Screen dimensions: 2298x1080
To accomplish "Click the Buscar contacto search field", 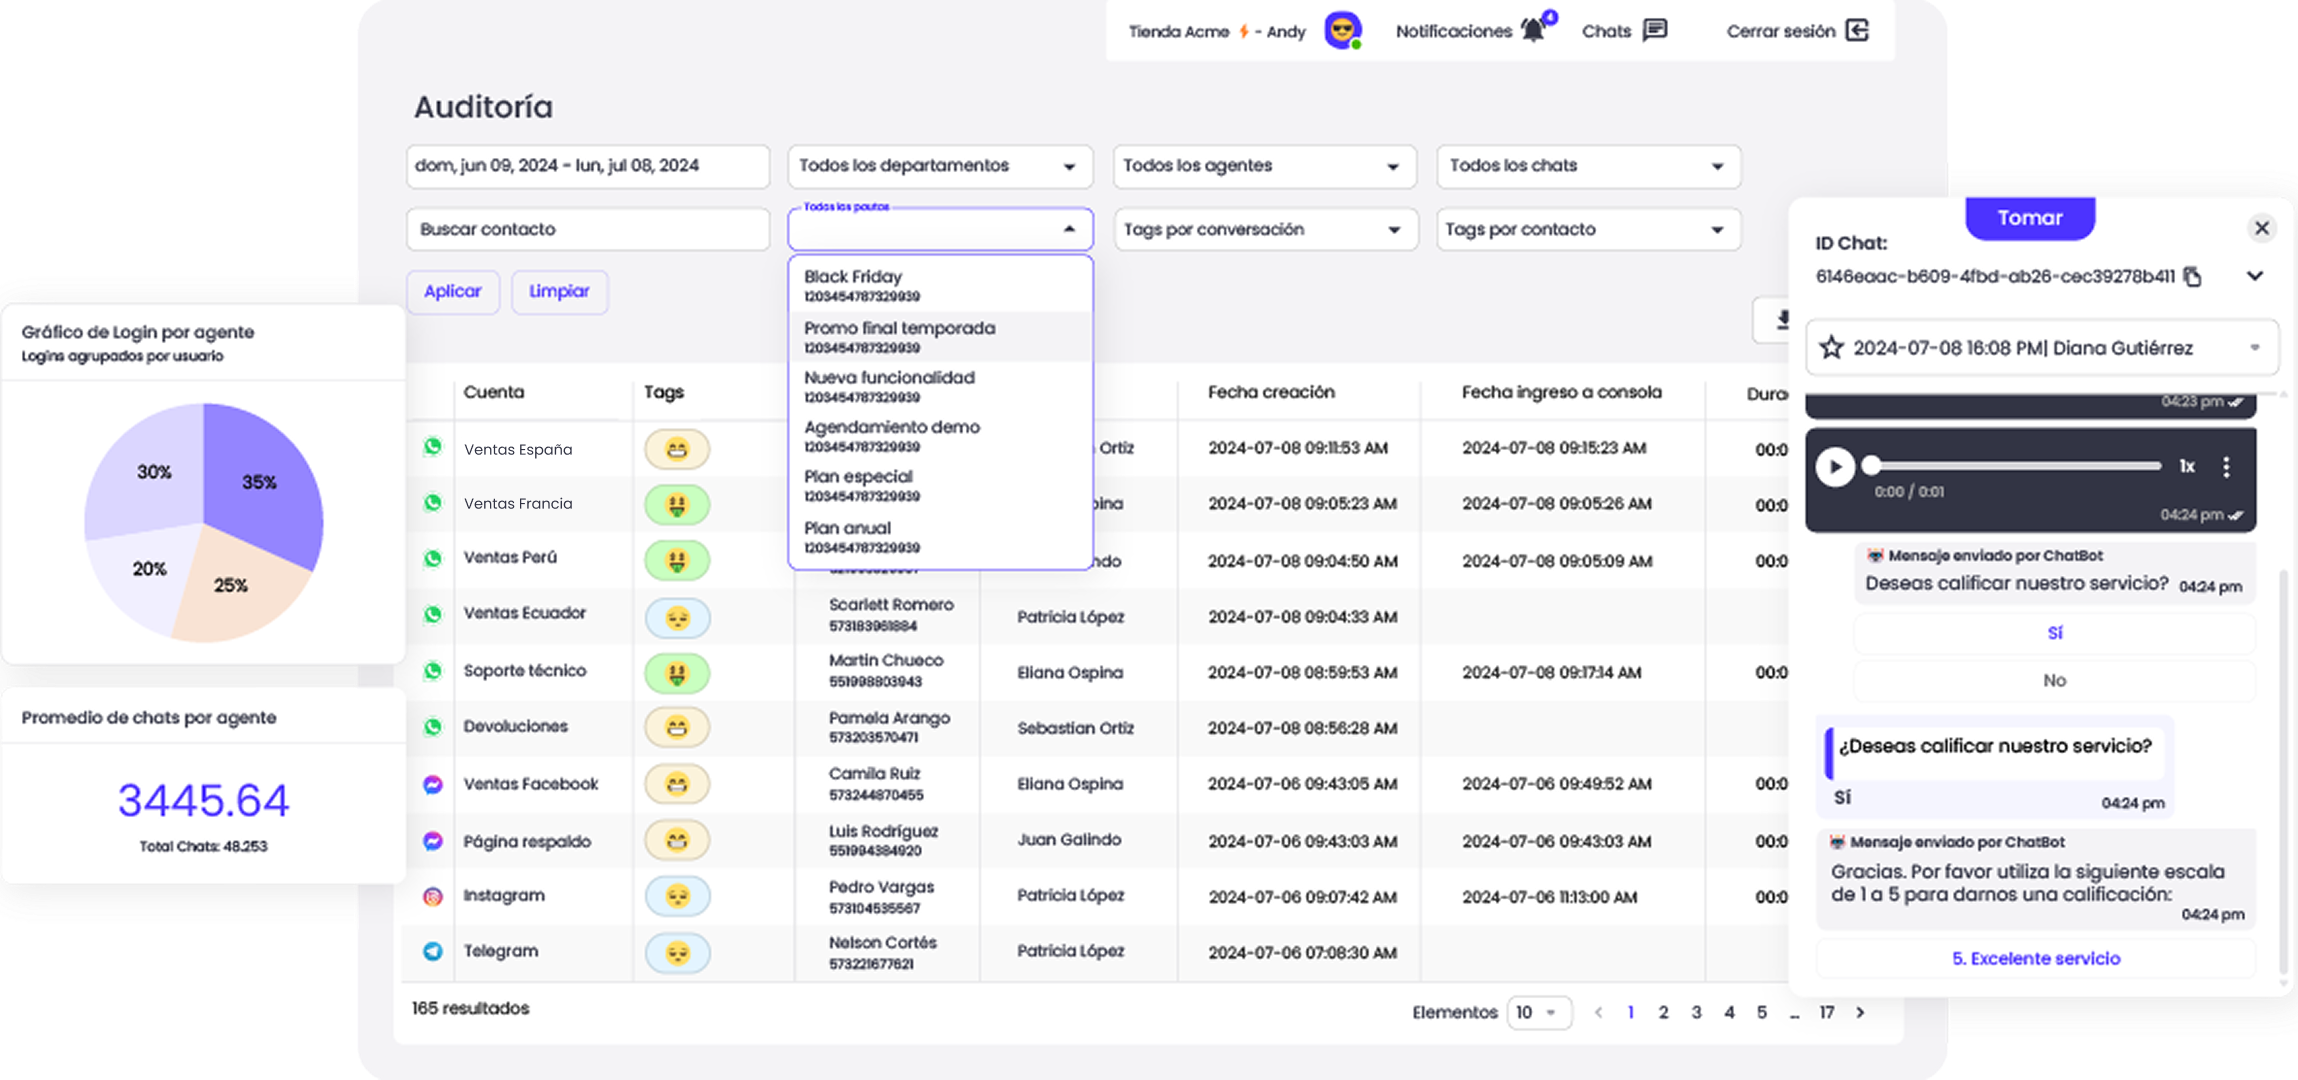I will click(x=587, y=230).
